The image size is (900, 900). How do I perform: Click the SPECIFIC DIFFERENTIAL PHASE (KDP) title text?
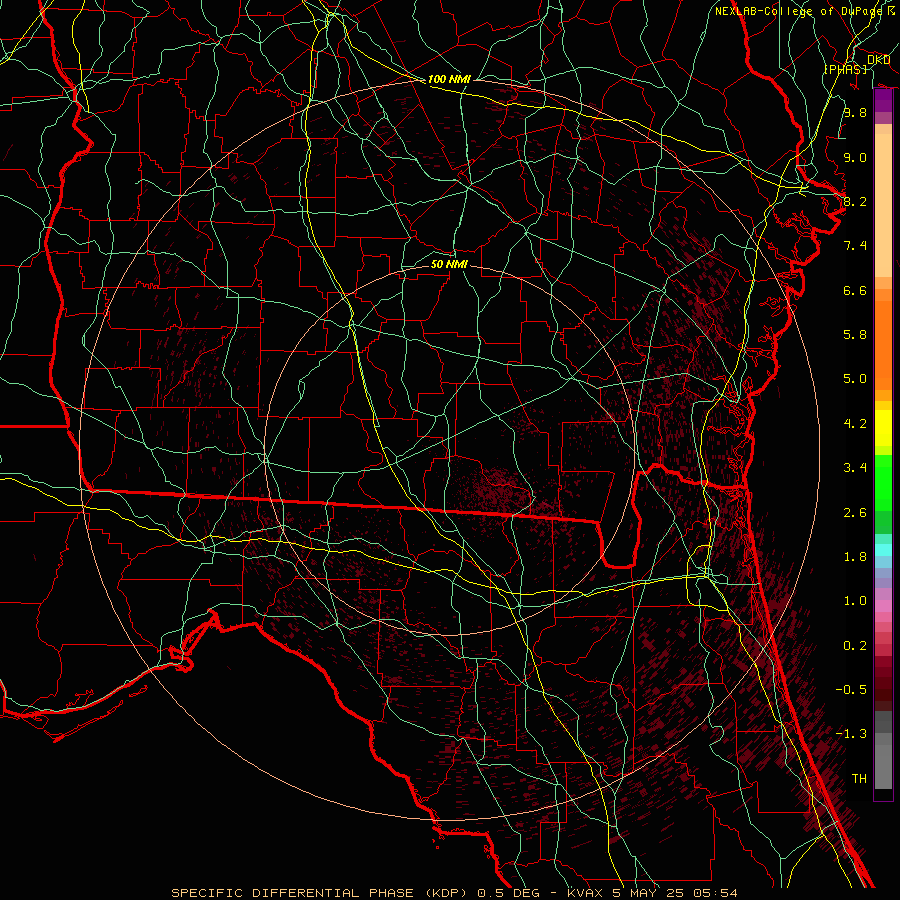point(320,893)
